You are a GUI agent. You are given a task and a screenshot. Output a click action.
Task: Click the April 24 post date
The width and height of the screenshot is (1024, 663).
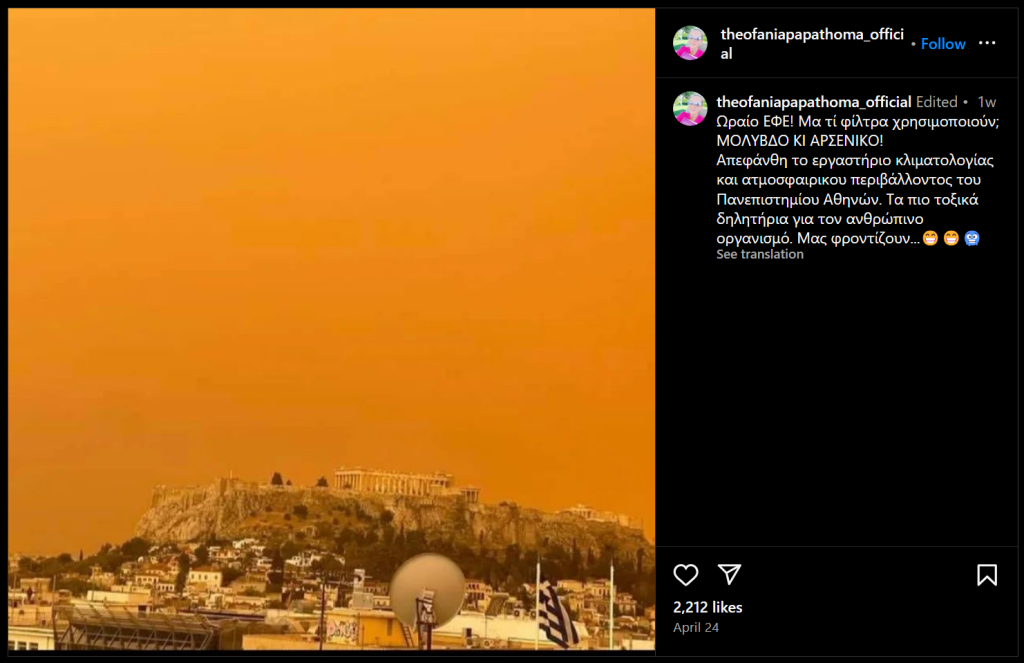696,628
